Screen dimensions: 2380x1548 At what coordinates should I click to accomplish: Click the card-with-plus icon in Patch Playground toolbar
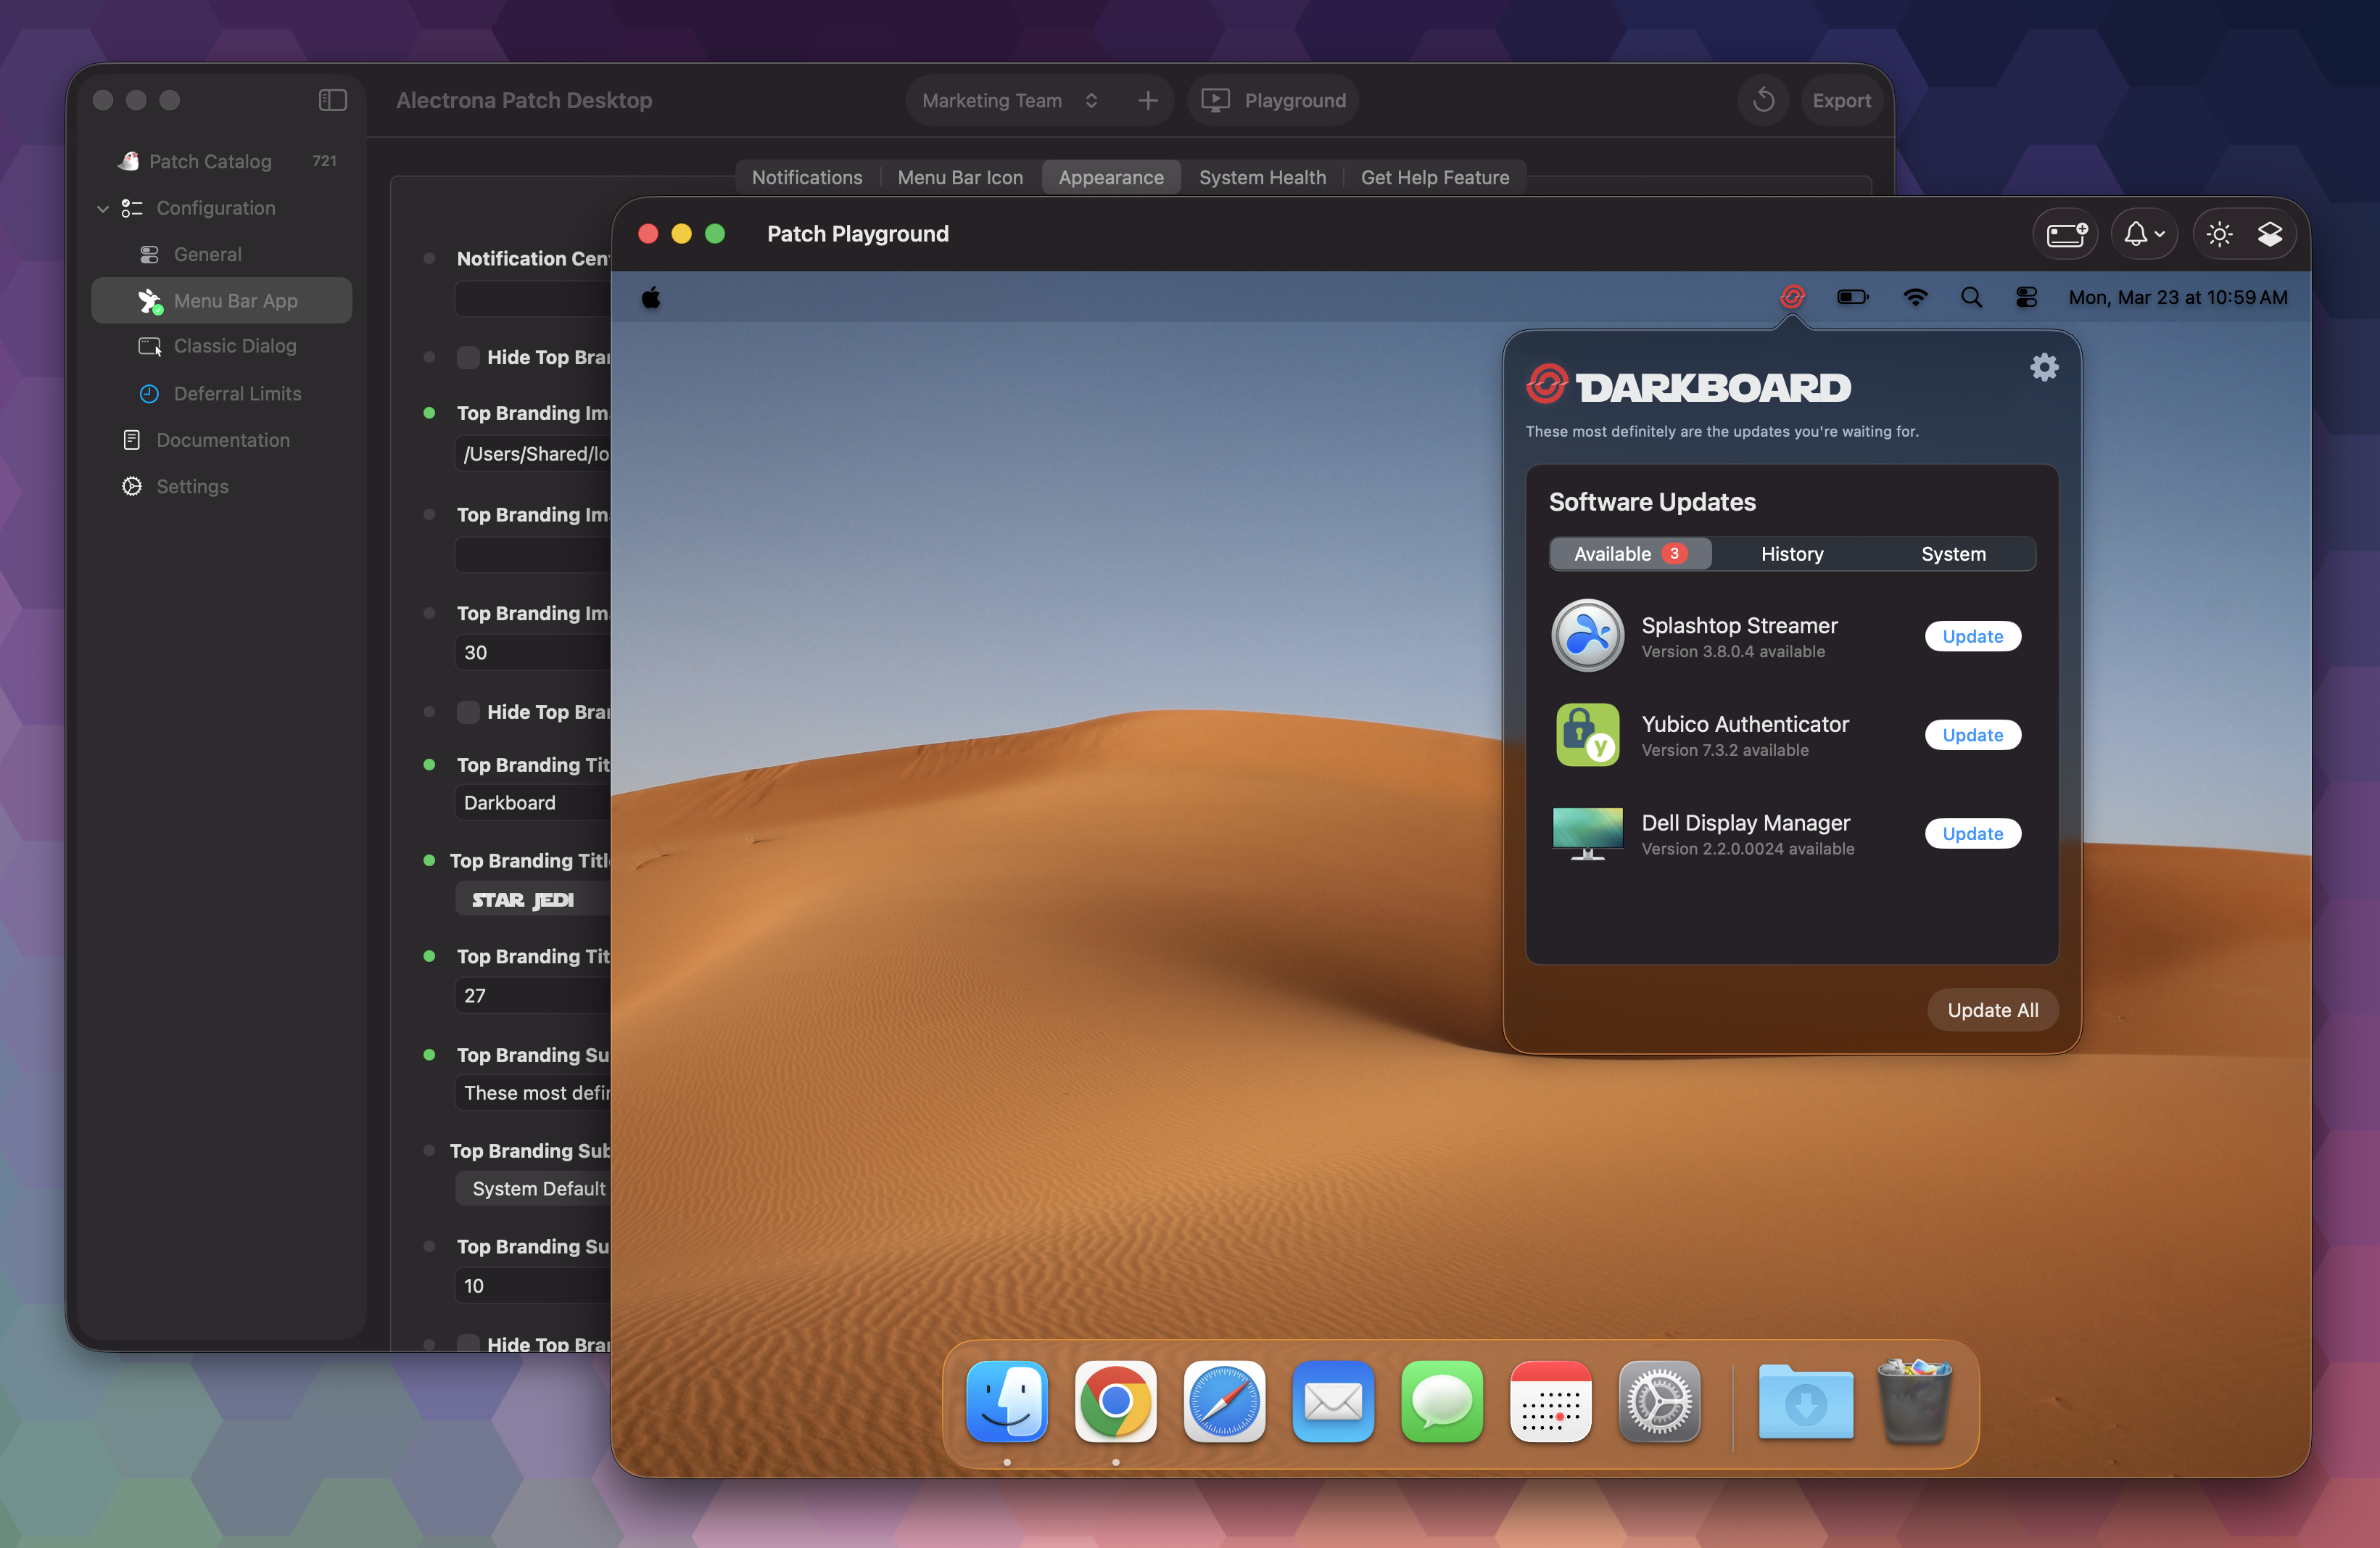tap(2066, 234)
